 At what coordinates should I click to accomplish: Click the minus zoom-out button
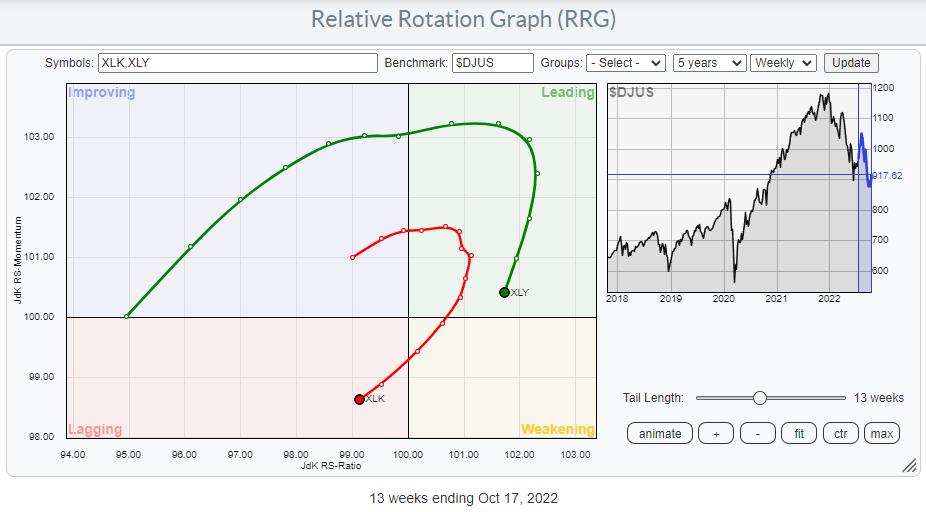point(758,433)
